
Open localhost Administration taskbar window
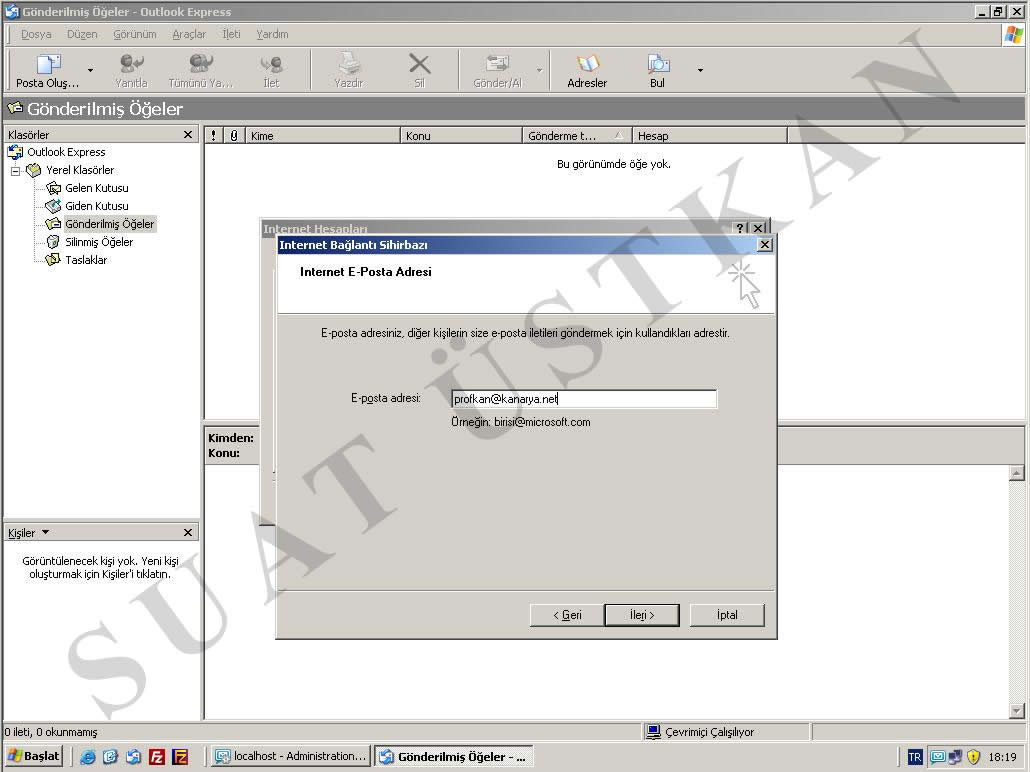[x=291, y=756]
